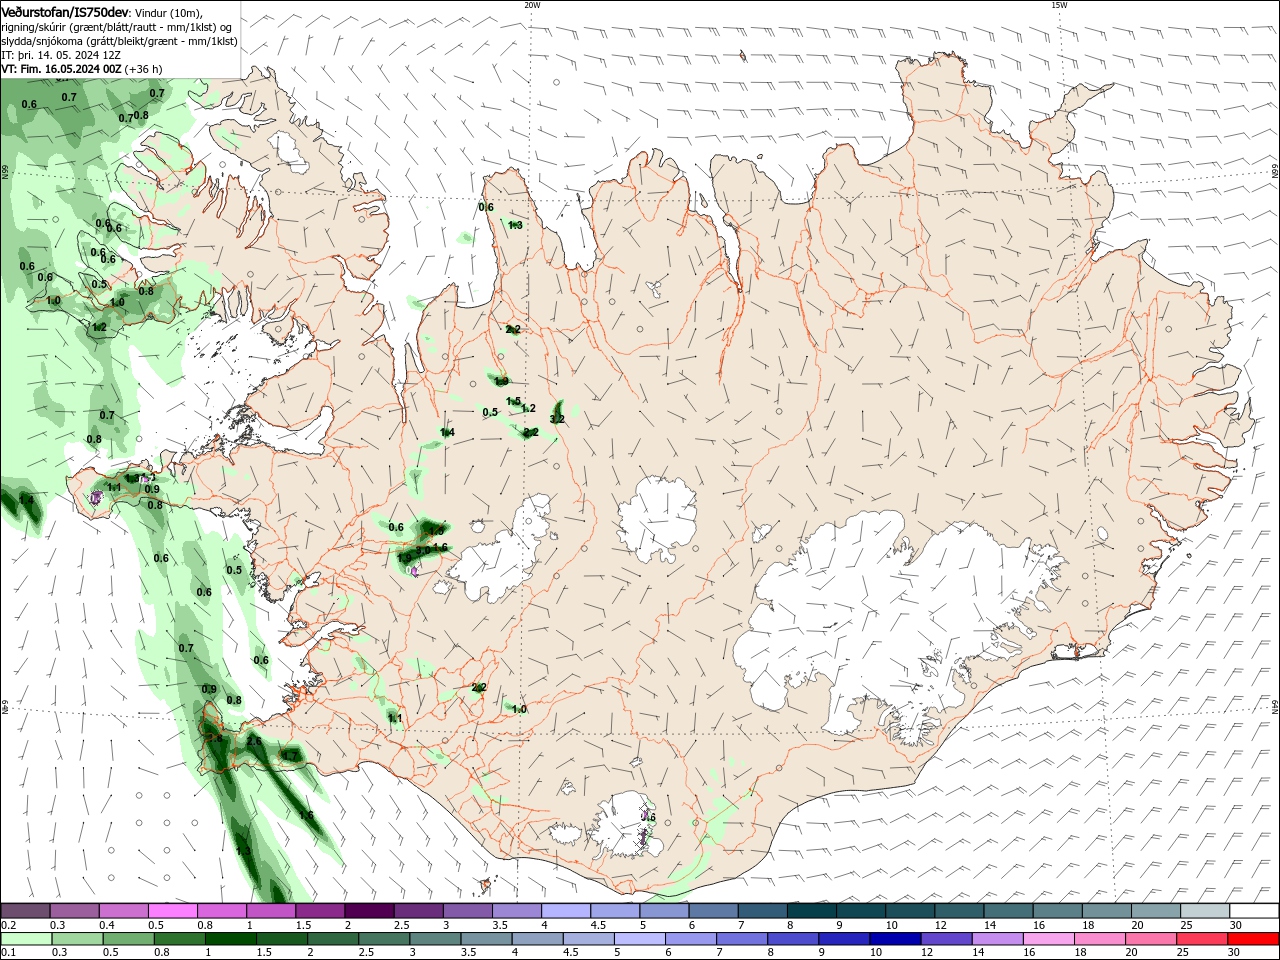Pick upper legend swatch between 2.5 and 3
The width and height of the screenshot is (1280, 960).
pos(418,911)
